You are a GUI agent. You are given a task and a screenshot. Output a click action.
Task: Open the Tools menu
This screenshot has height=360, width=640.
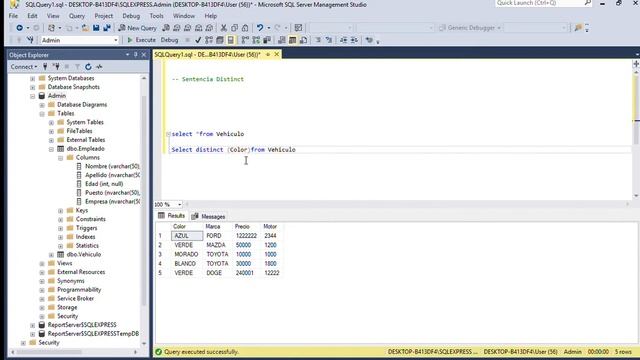[156, 16]
